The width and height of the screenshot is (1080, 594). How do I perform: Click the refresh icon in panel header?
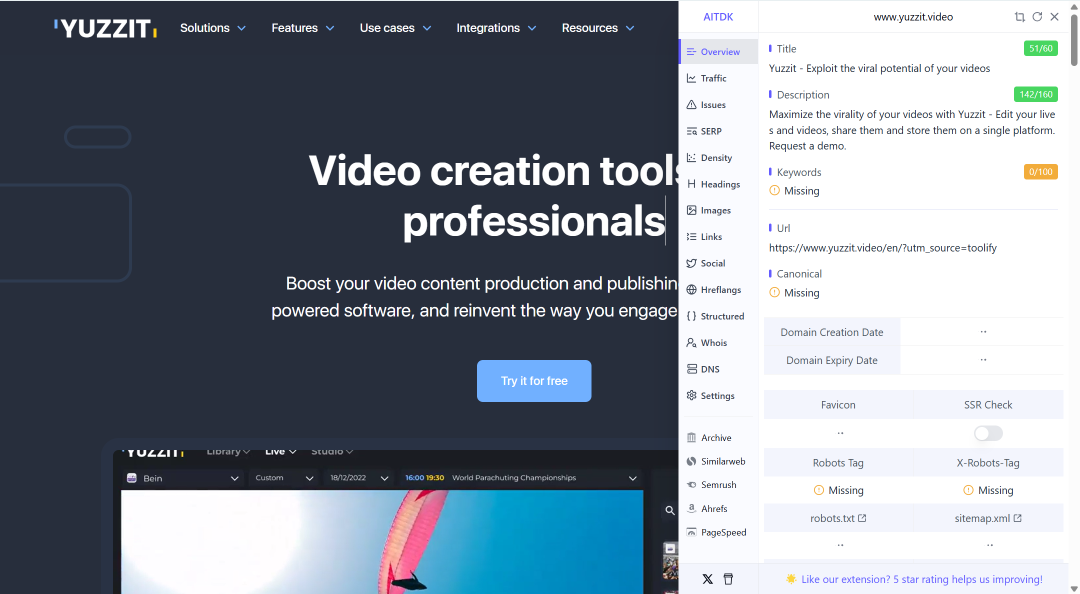click(1037, 17)
